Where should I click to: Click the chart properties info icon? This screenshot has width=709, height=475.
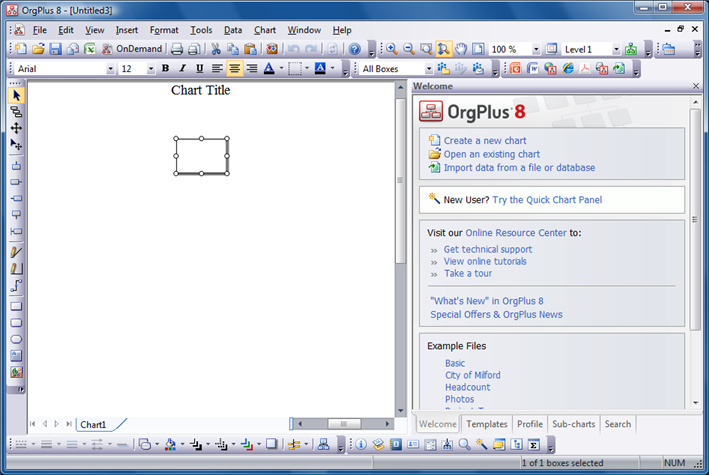pos(361,445)
